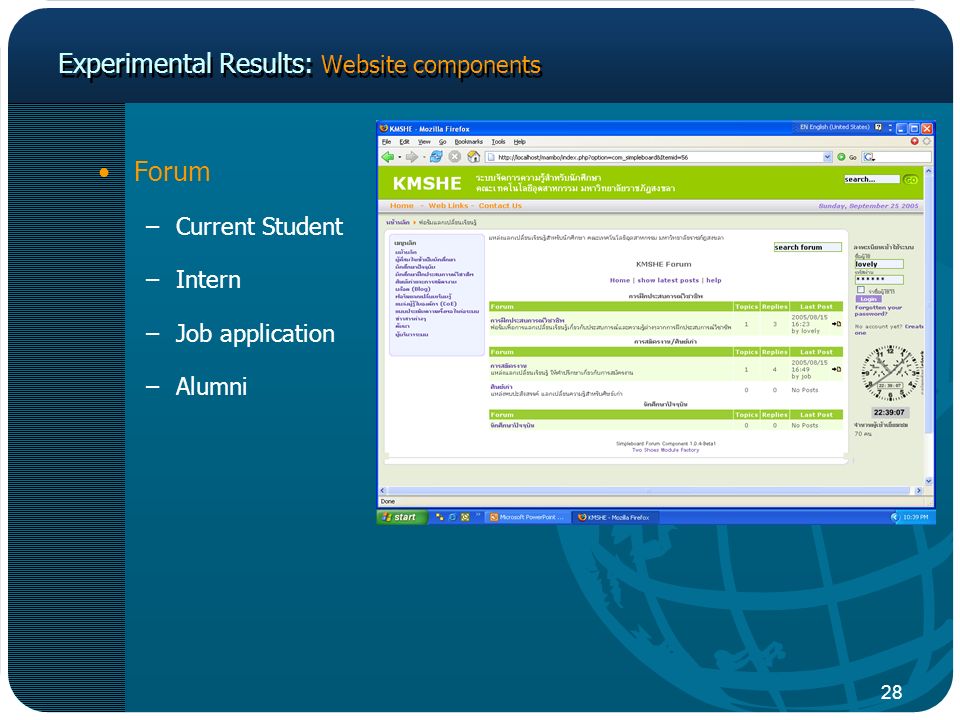The image size is (960, 720).
Task: Click the taskbar clock showing 10:39 PM
Action: point(915,517)
